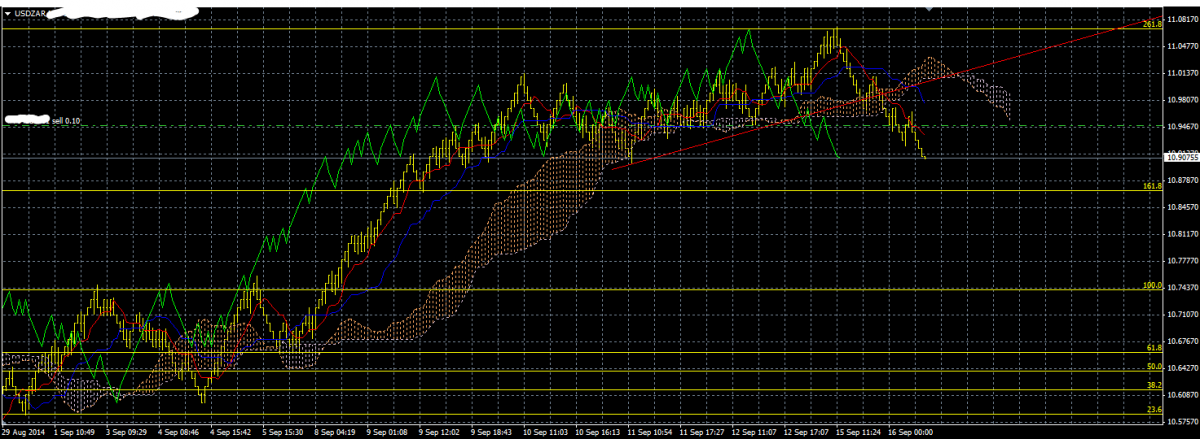
Task: Click the current price tag 10.90755
Action: [1181, 157]
